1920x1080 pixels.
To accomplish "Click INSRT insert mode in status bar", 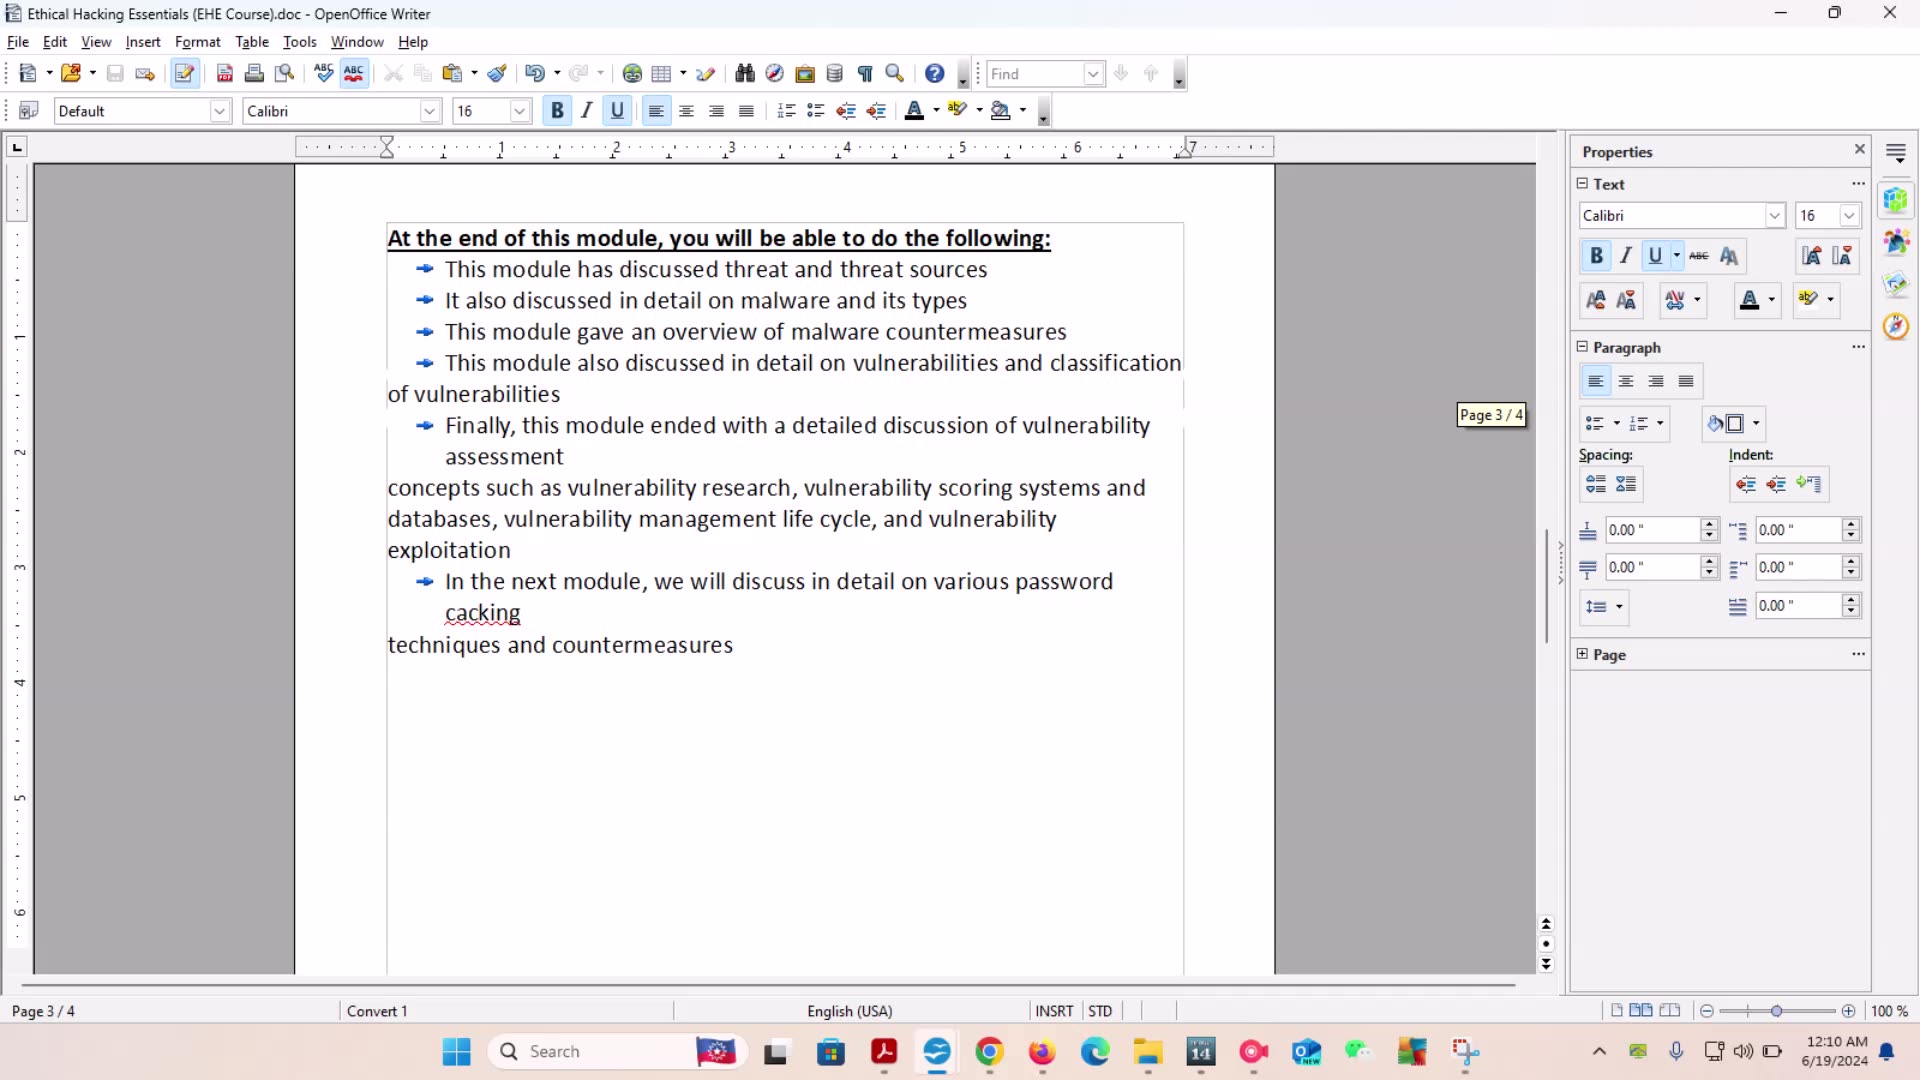I will coord(1054,1011).
